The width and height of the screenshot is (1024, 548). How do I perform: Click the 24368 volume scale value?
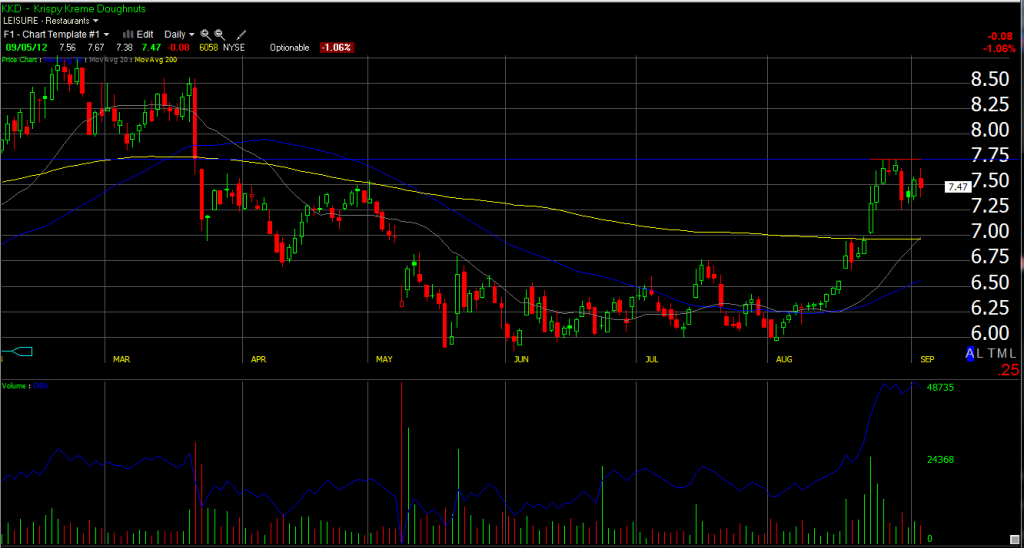pyautogui.click(x=941, y=460)
